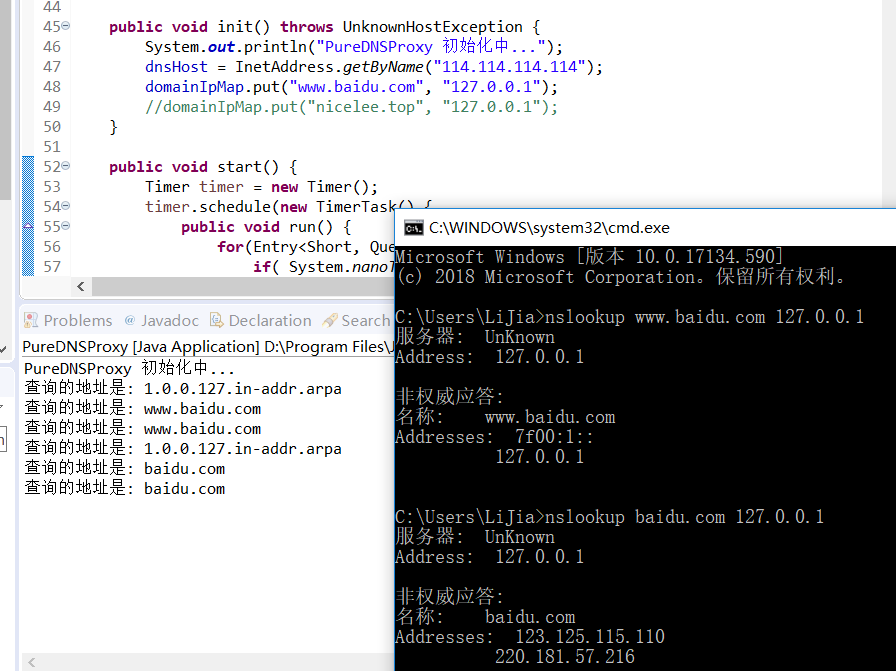Click console horizontal scrollbar left arrow
This screenshot has width=896, height=671.
coord(31,662)
